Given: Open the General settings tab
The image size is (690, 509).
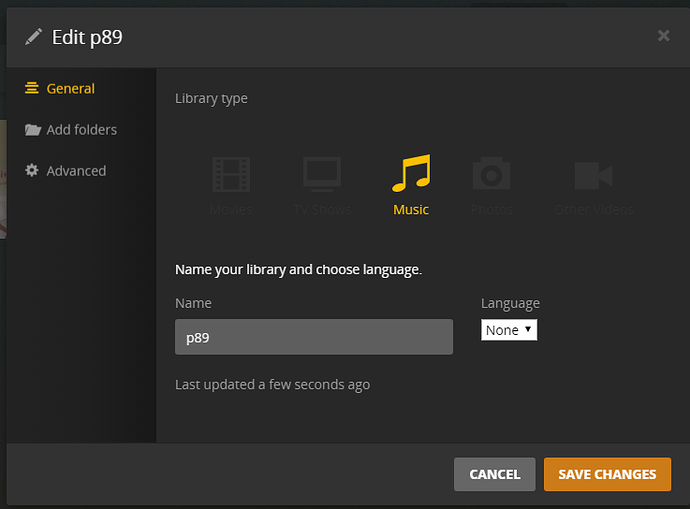Looking at the screenshot, I should 60,88.
